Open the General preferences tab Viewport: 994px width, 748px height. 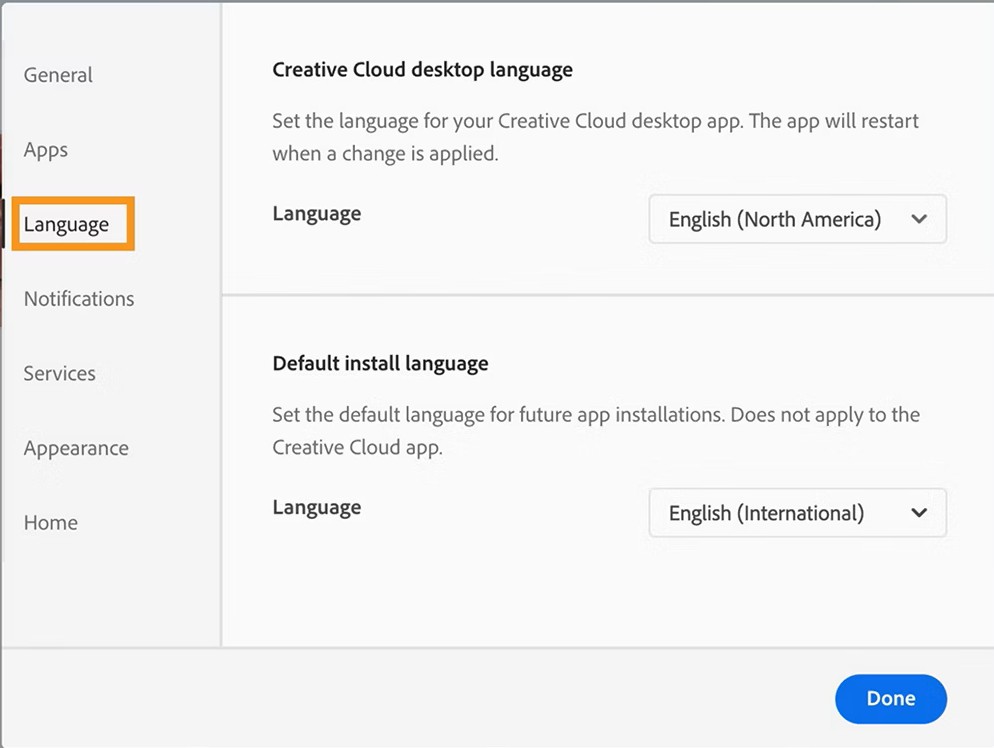point(58,75)
